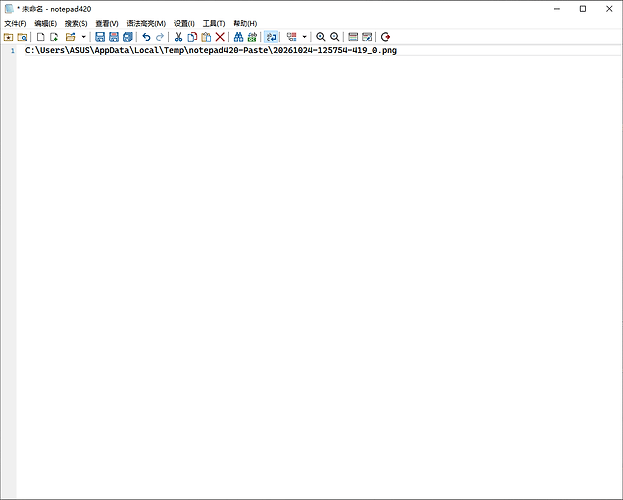Copy the selection to clipboard
Screen dimensions: 623x500
(192, 37)
